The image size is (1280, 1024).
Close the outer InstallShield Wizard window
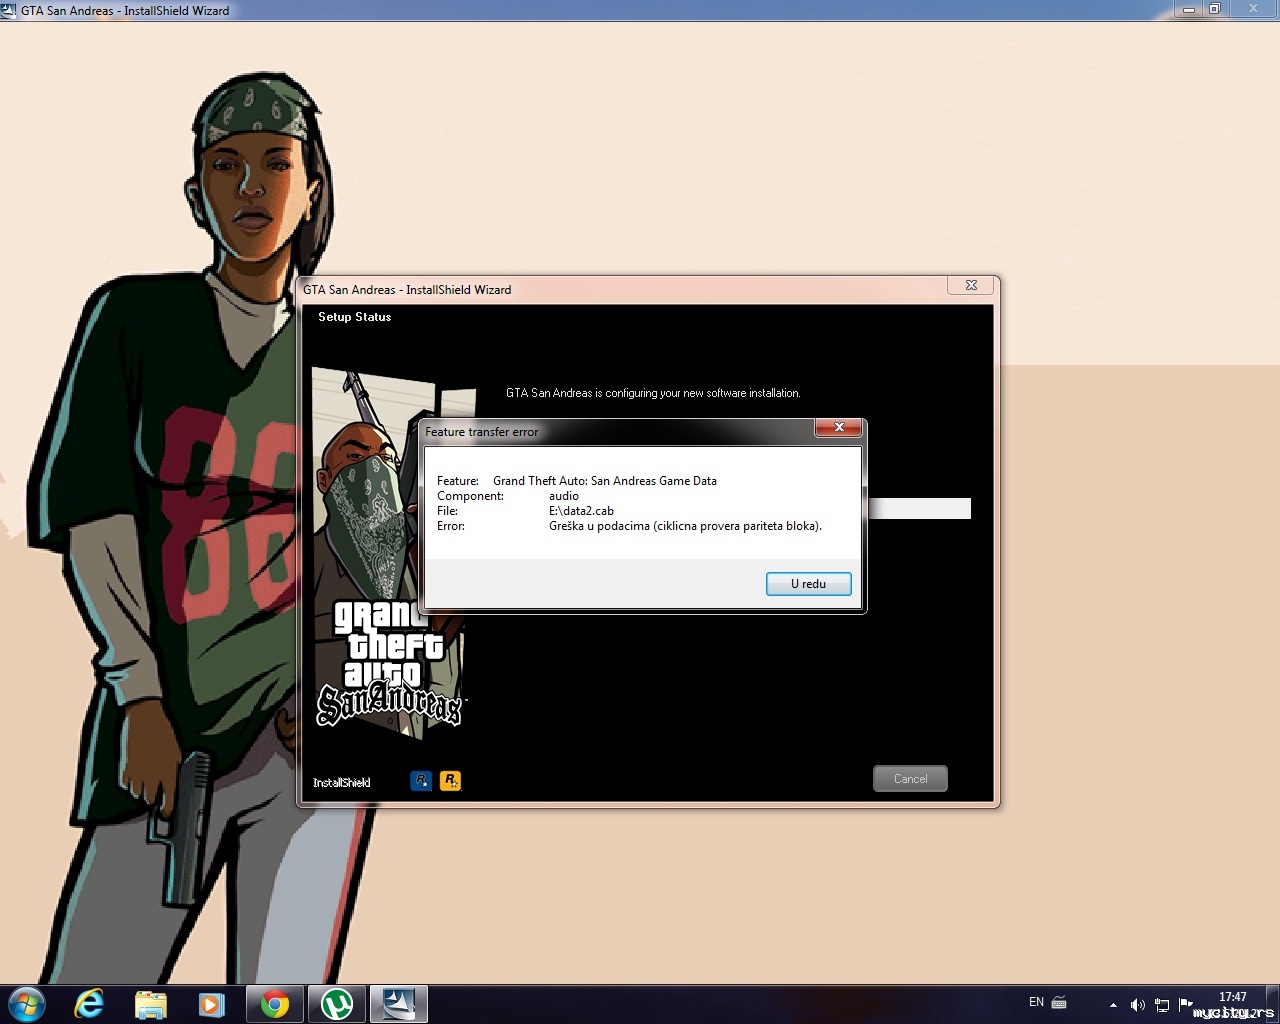tap(1254, 9)
